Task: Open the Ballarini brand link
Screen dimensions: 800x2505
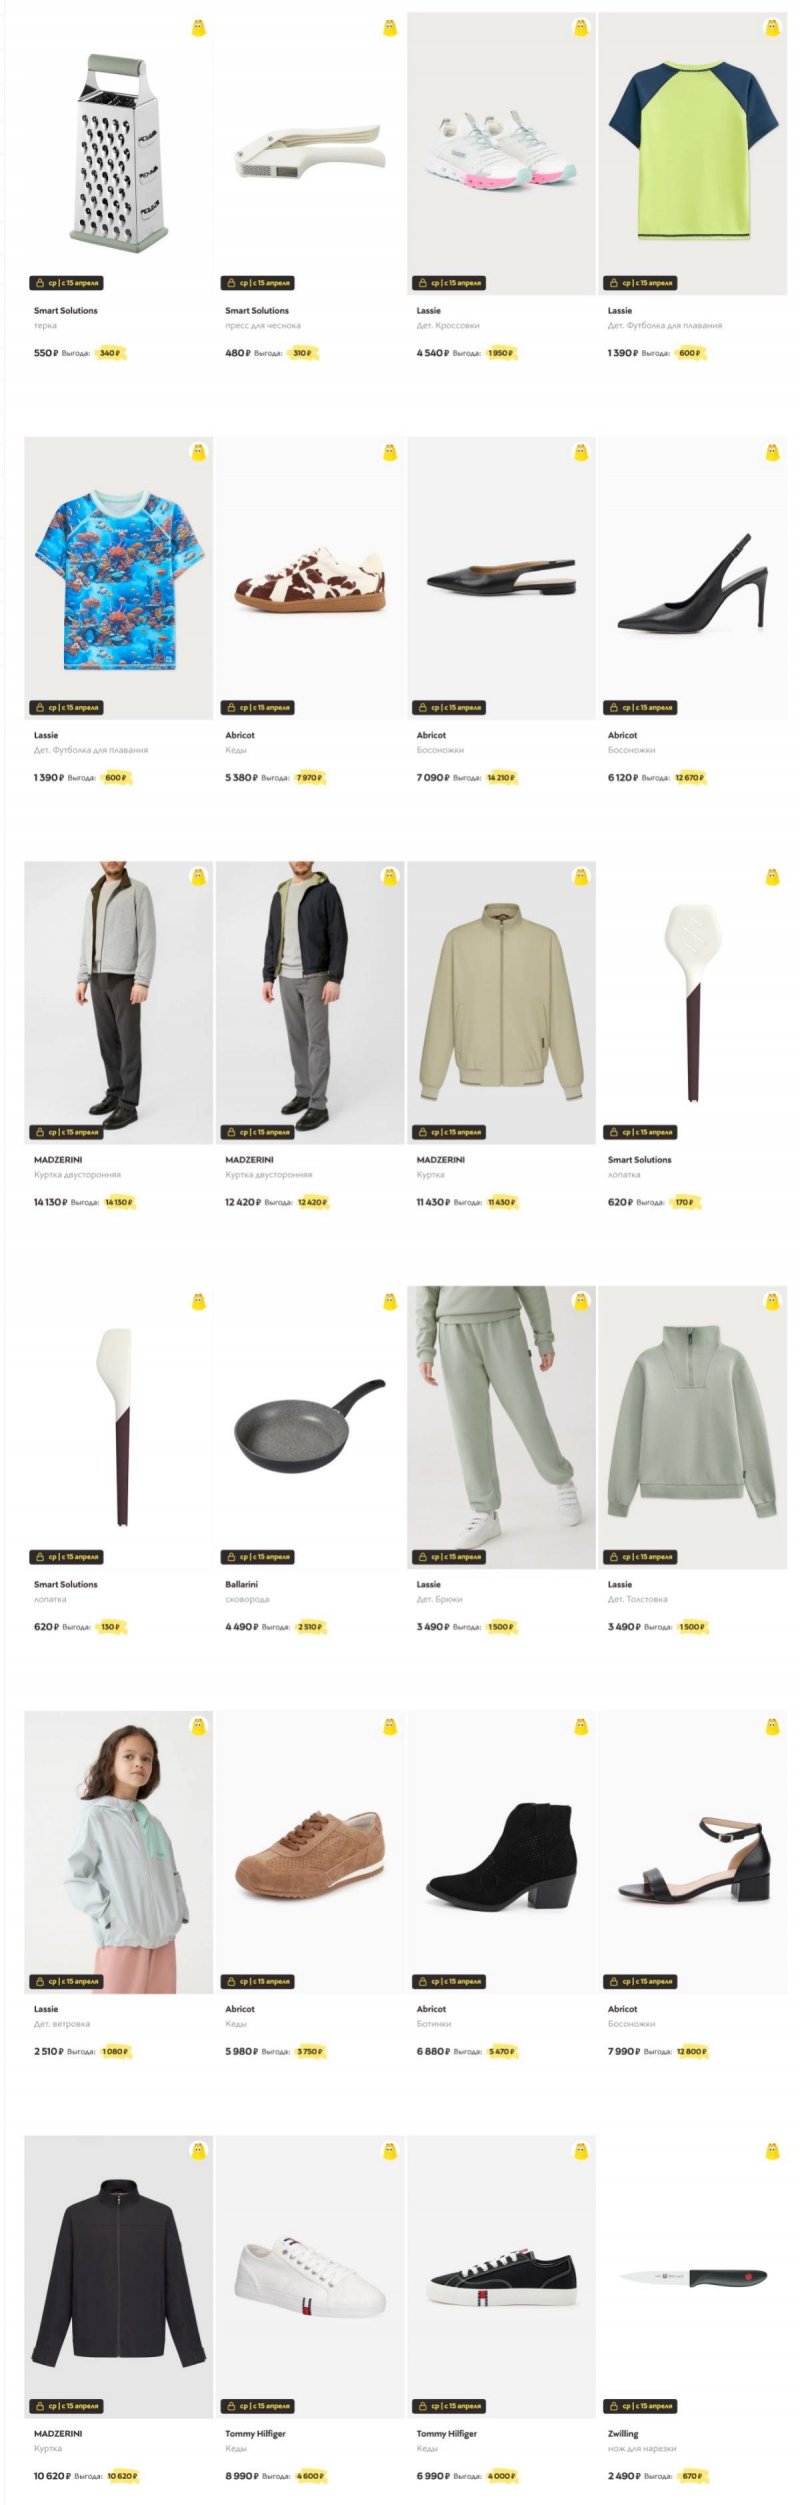Action: click(241, 1584)
